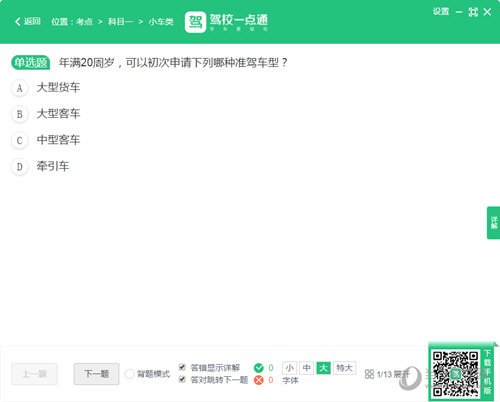Screen dimensions: 500x402
Task: Open the 小车类 breadcrumb link
Action: point(161,22)
